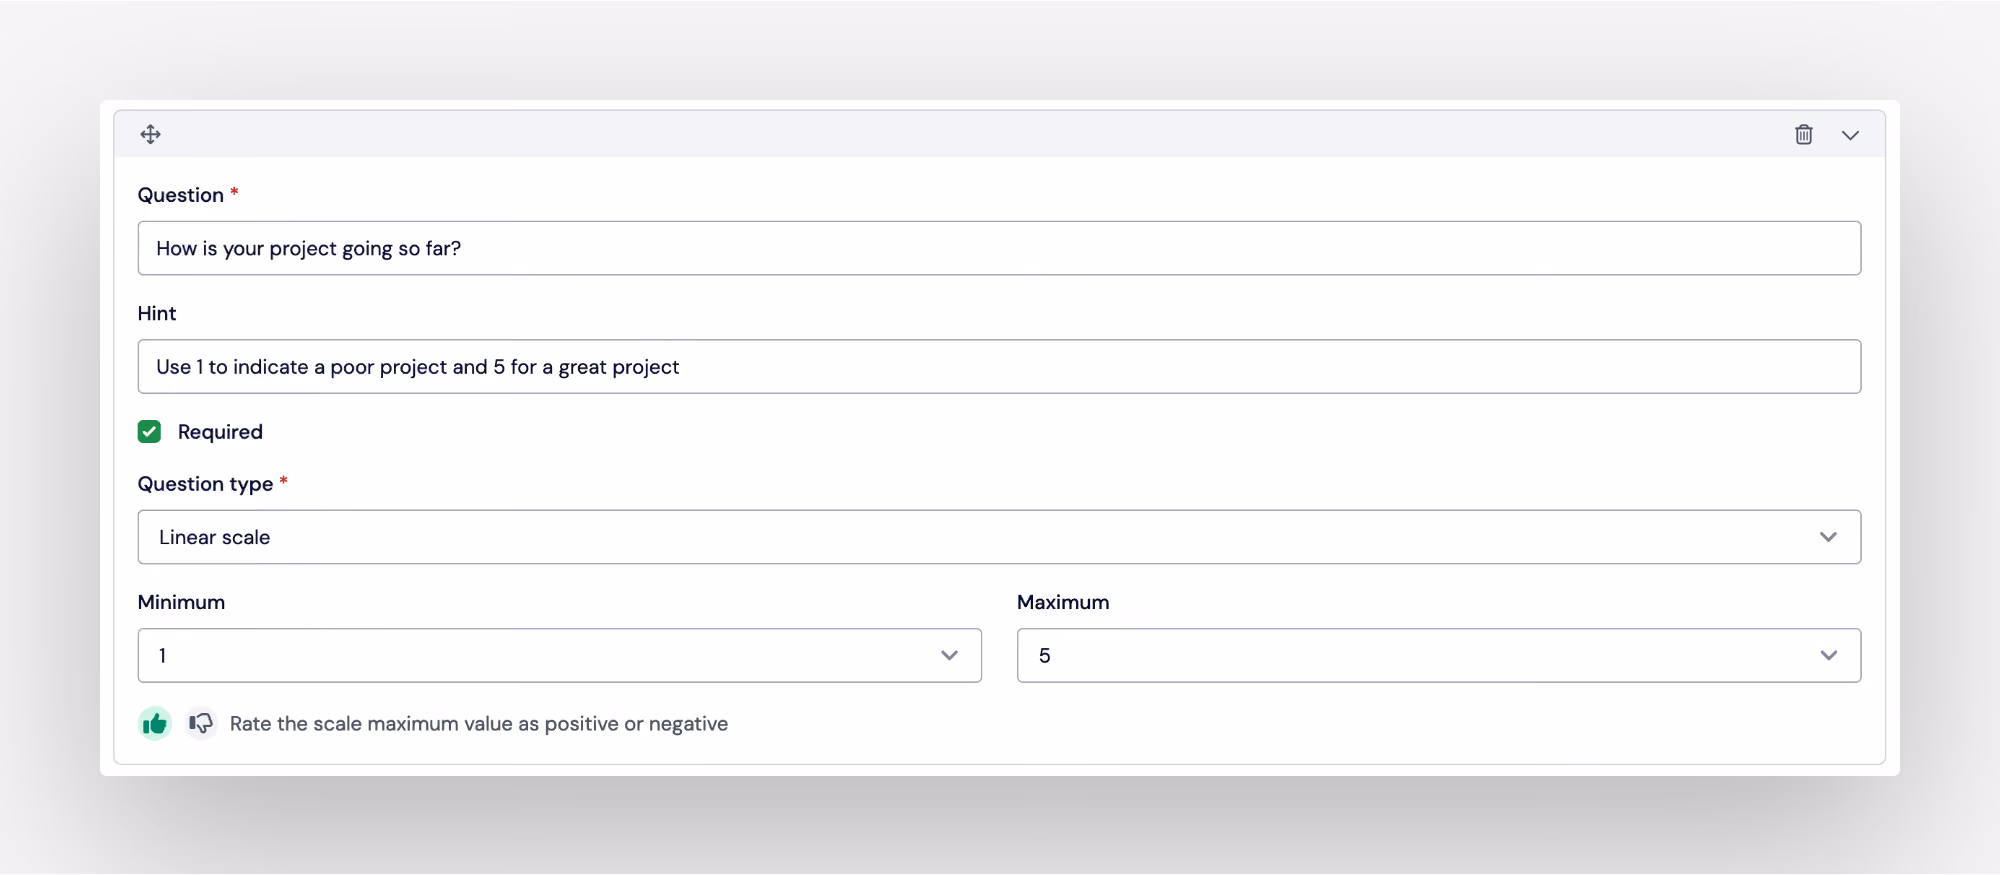Select the thumbs up positive rating icon
This screenshot has width=2000, height=875.
coord(155,723)
